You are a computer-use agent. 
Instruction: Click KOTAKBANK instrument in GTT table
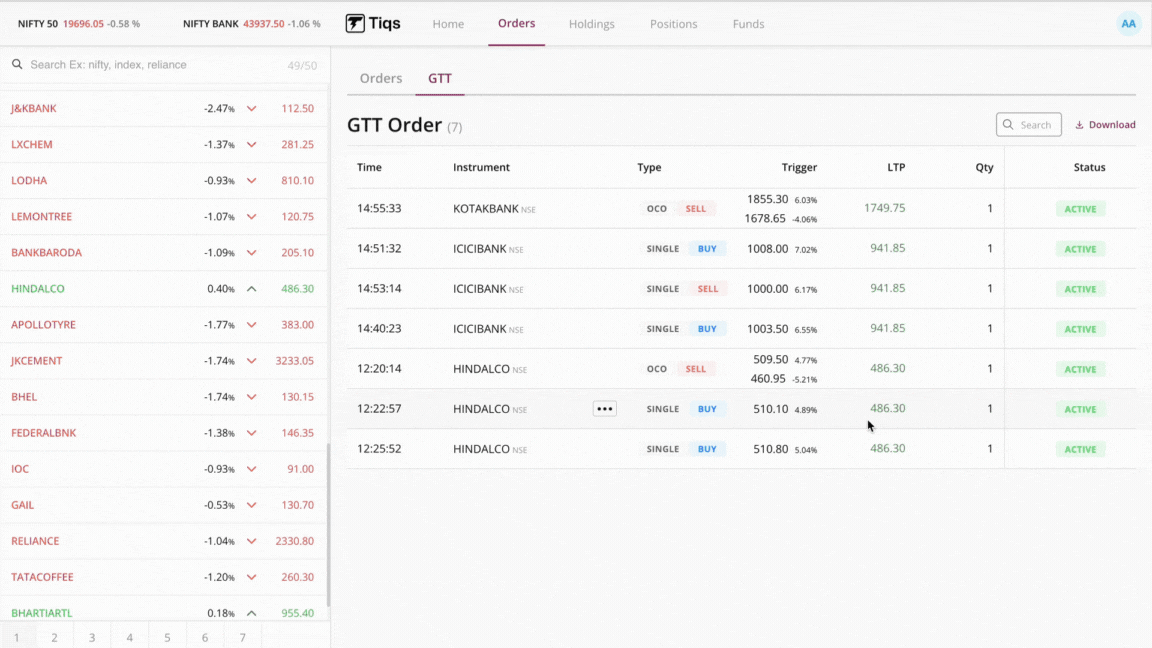(486, 209)
